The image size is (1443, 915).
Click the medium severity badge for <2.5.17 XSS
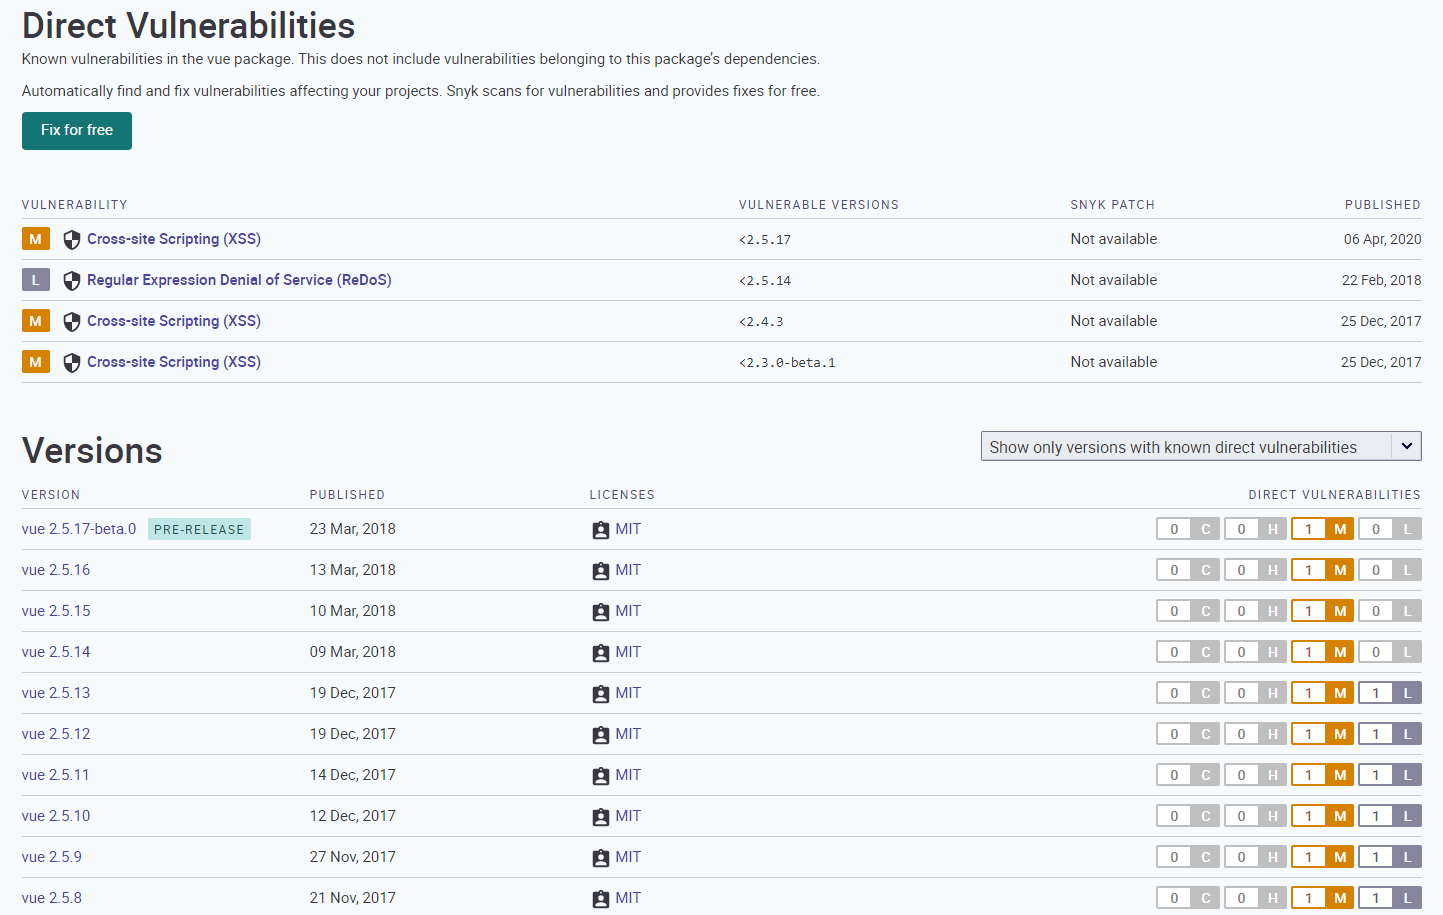[x=36, y=239]
